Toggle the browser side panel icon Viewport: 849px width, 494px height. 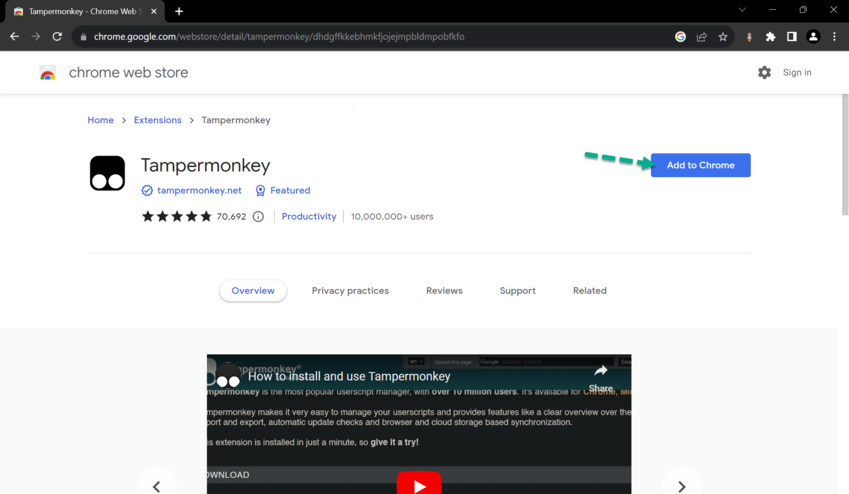pyautogui.click(x=792, y=36)
